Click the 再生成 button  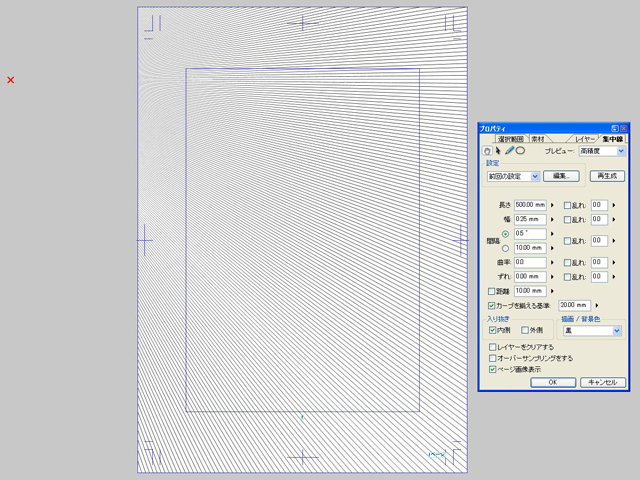[x=607, y=176]
